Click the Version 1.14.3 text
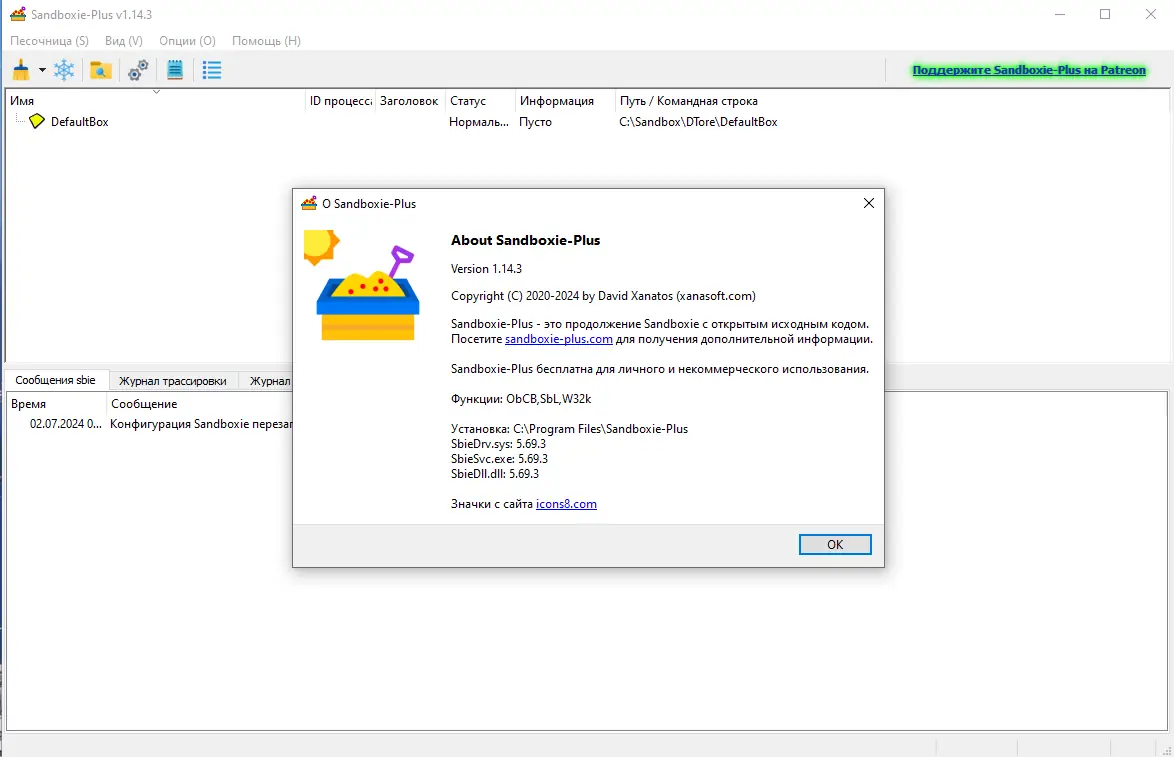The image size is (1174, 757). 486,269
